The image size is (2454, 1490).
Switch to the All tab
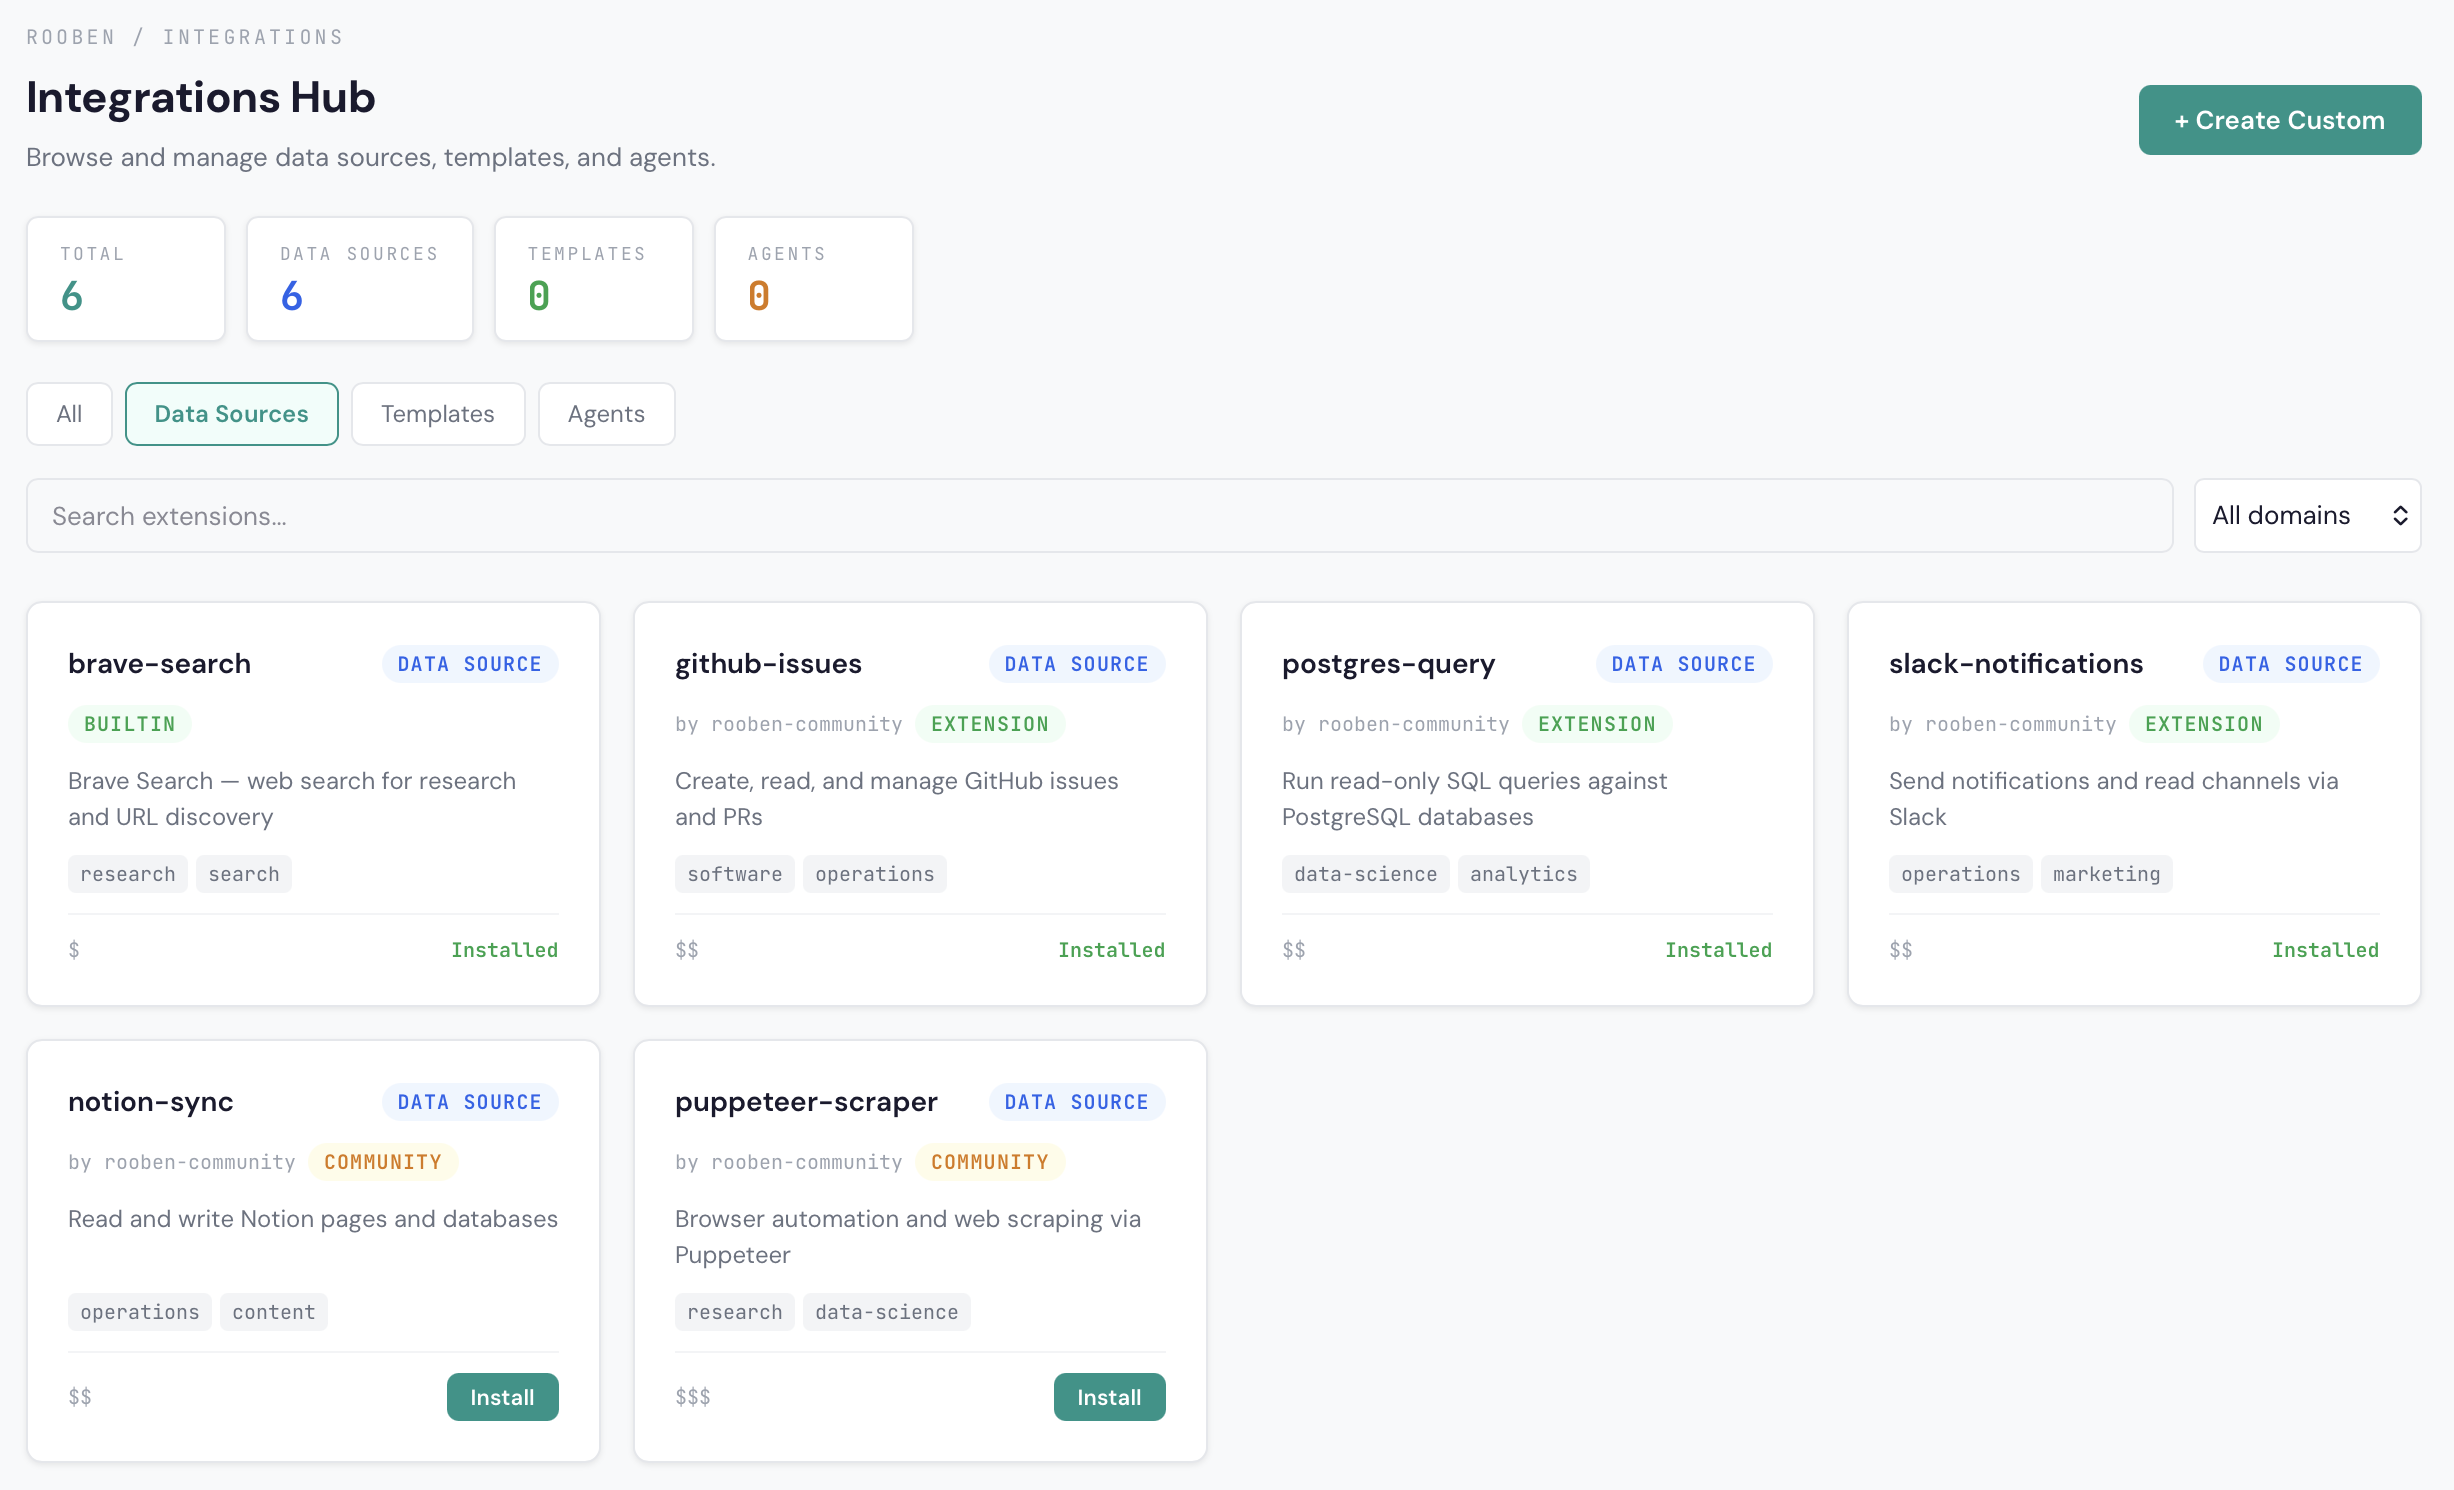(69, 414)
